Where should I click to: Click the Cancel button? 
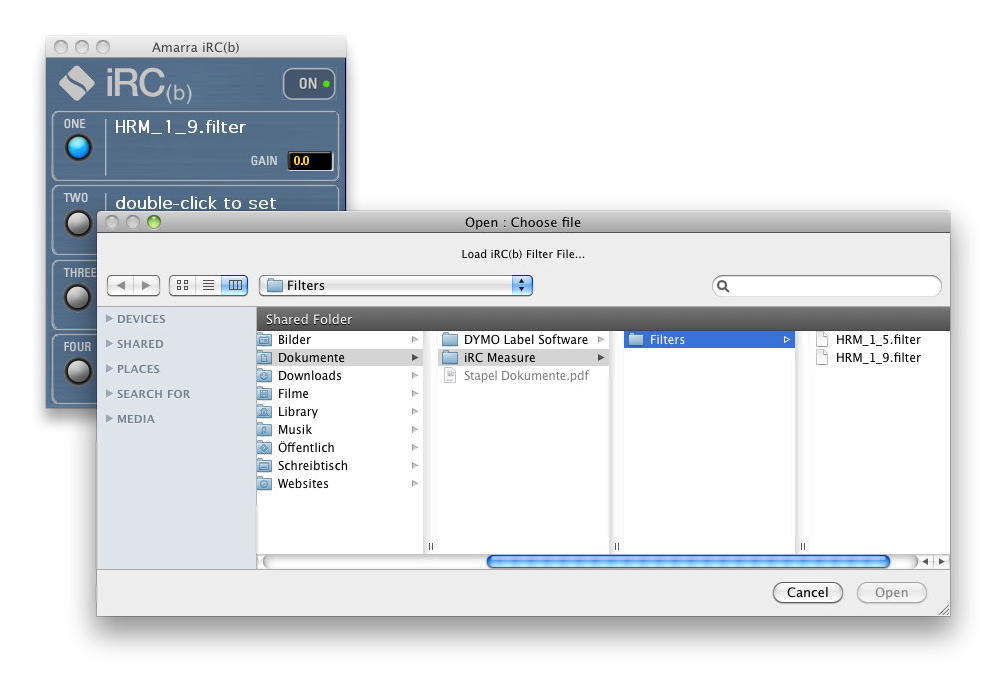(x=807, y=592)
